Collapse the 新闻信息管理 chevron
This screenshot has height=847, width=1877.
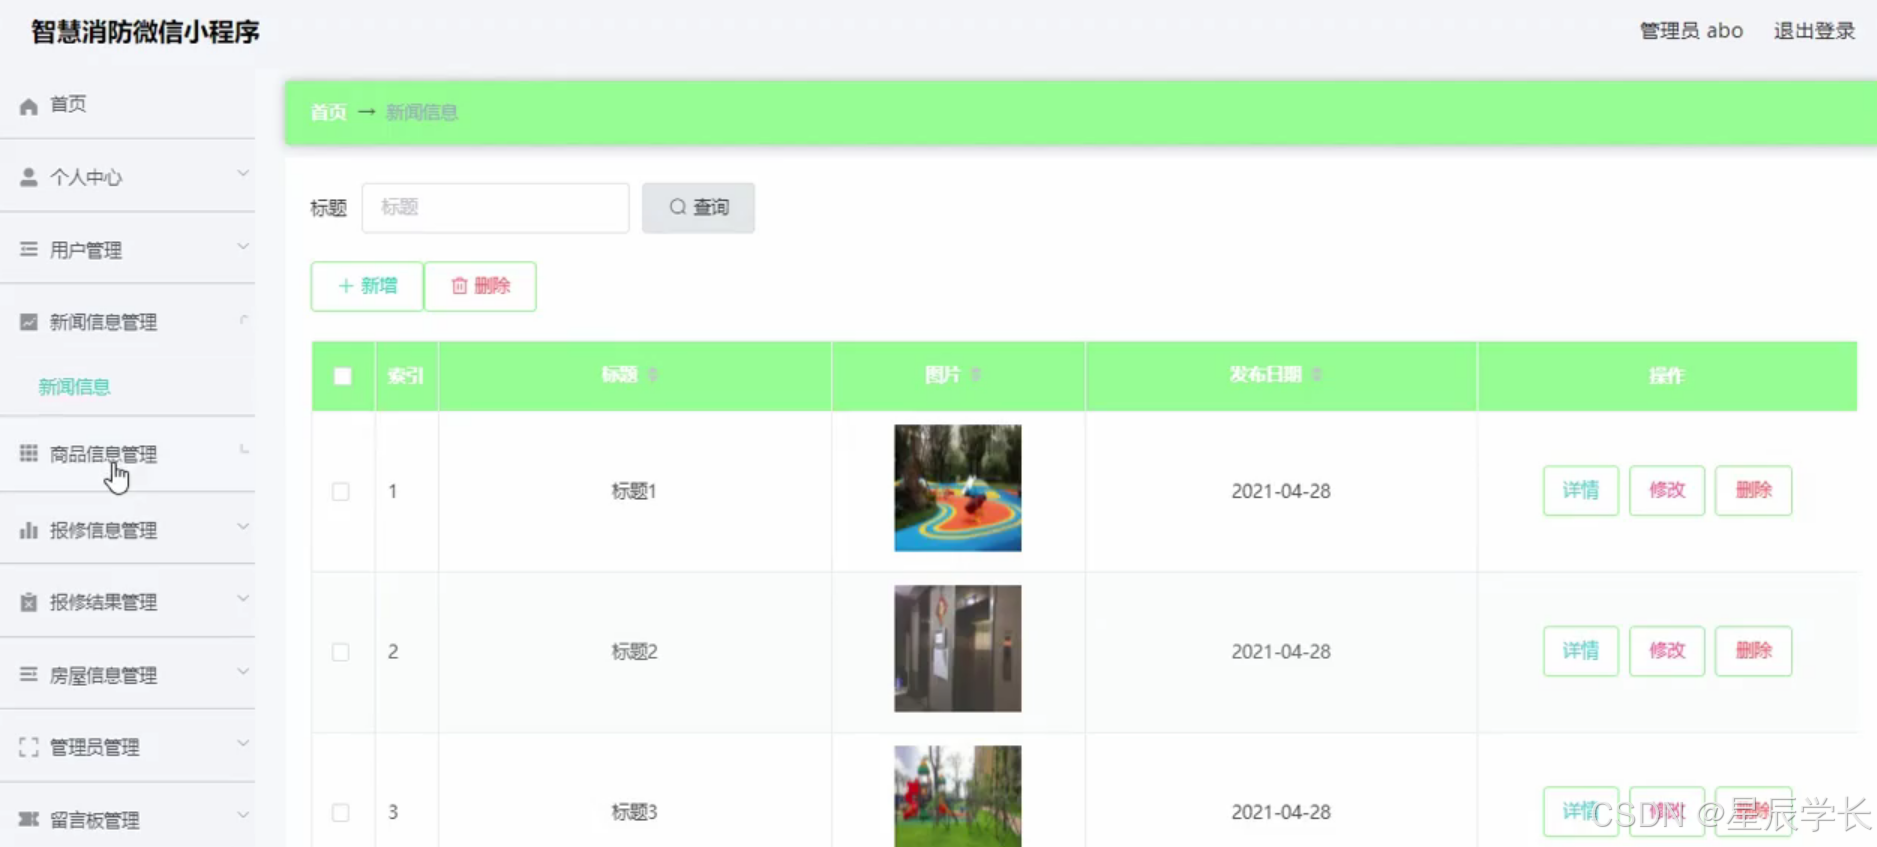click(243, 320)
